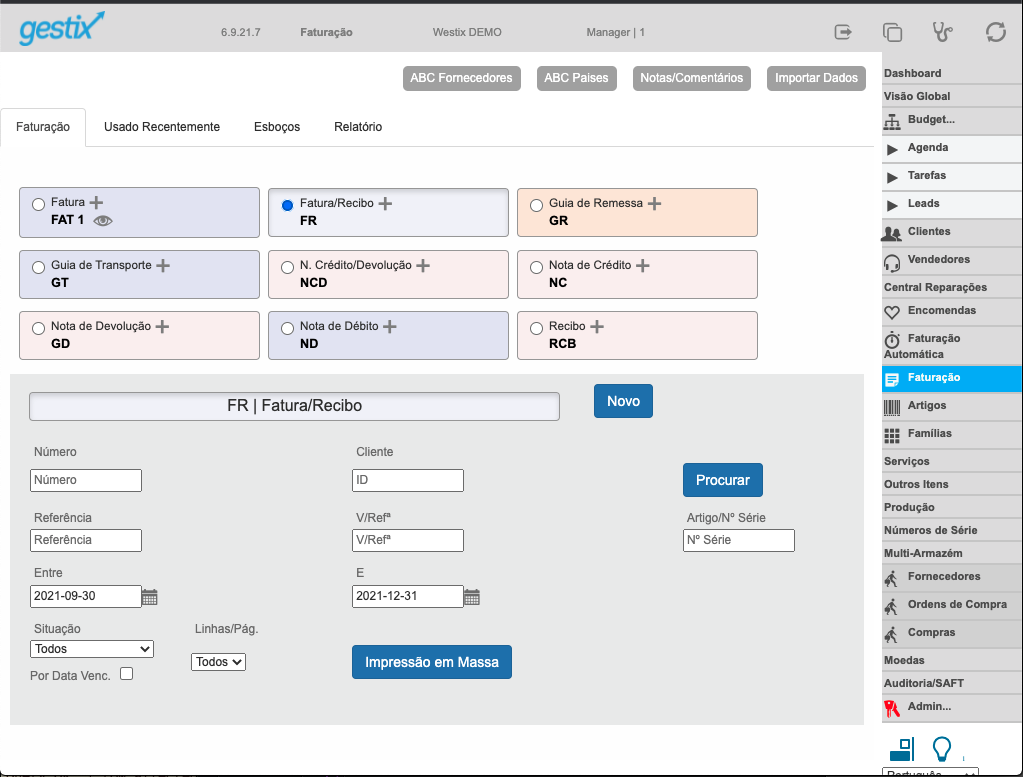1023x777 pixels.
Task: Select the Faturação tab
Action: 43,127
